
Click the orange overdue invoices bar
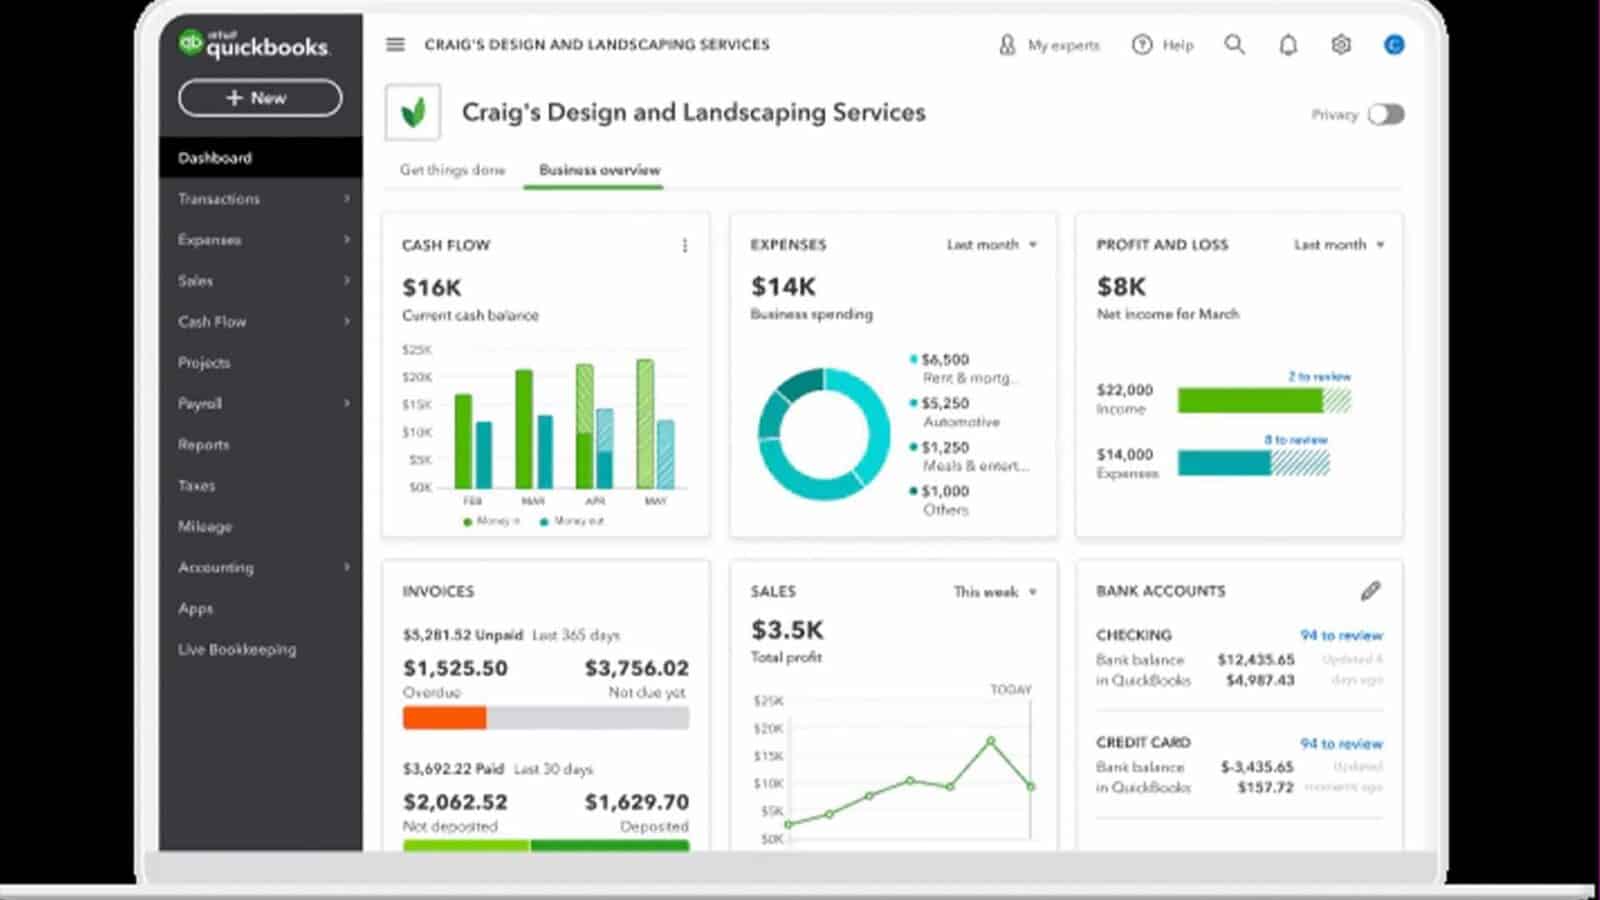(444, 718)
